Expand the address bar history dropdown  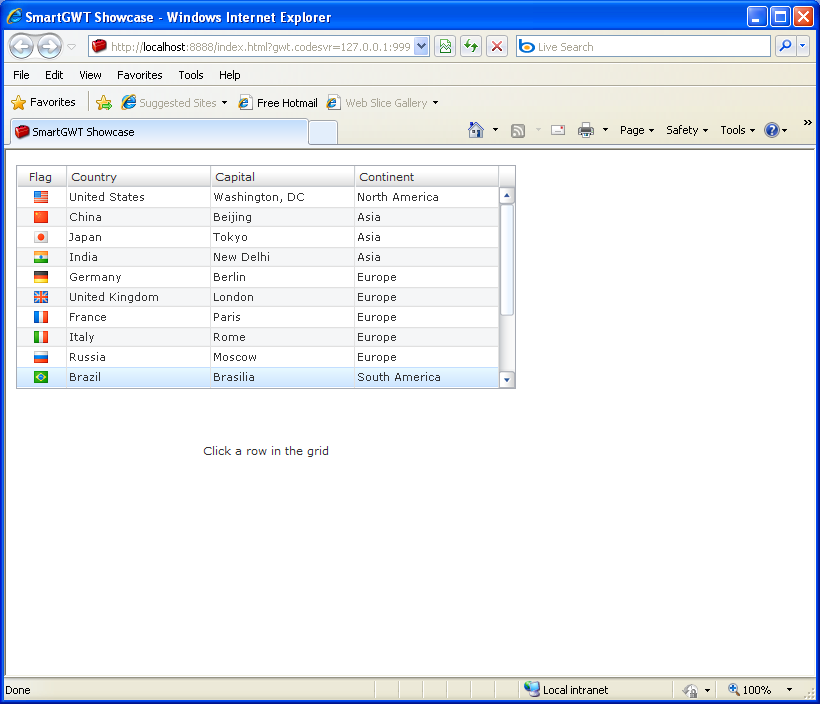tap(422, 47)
